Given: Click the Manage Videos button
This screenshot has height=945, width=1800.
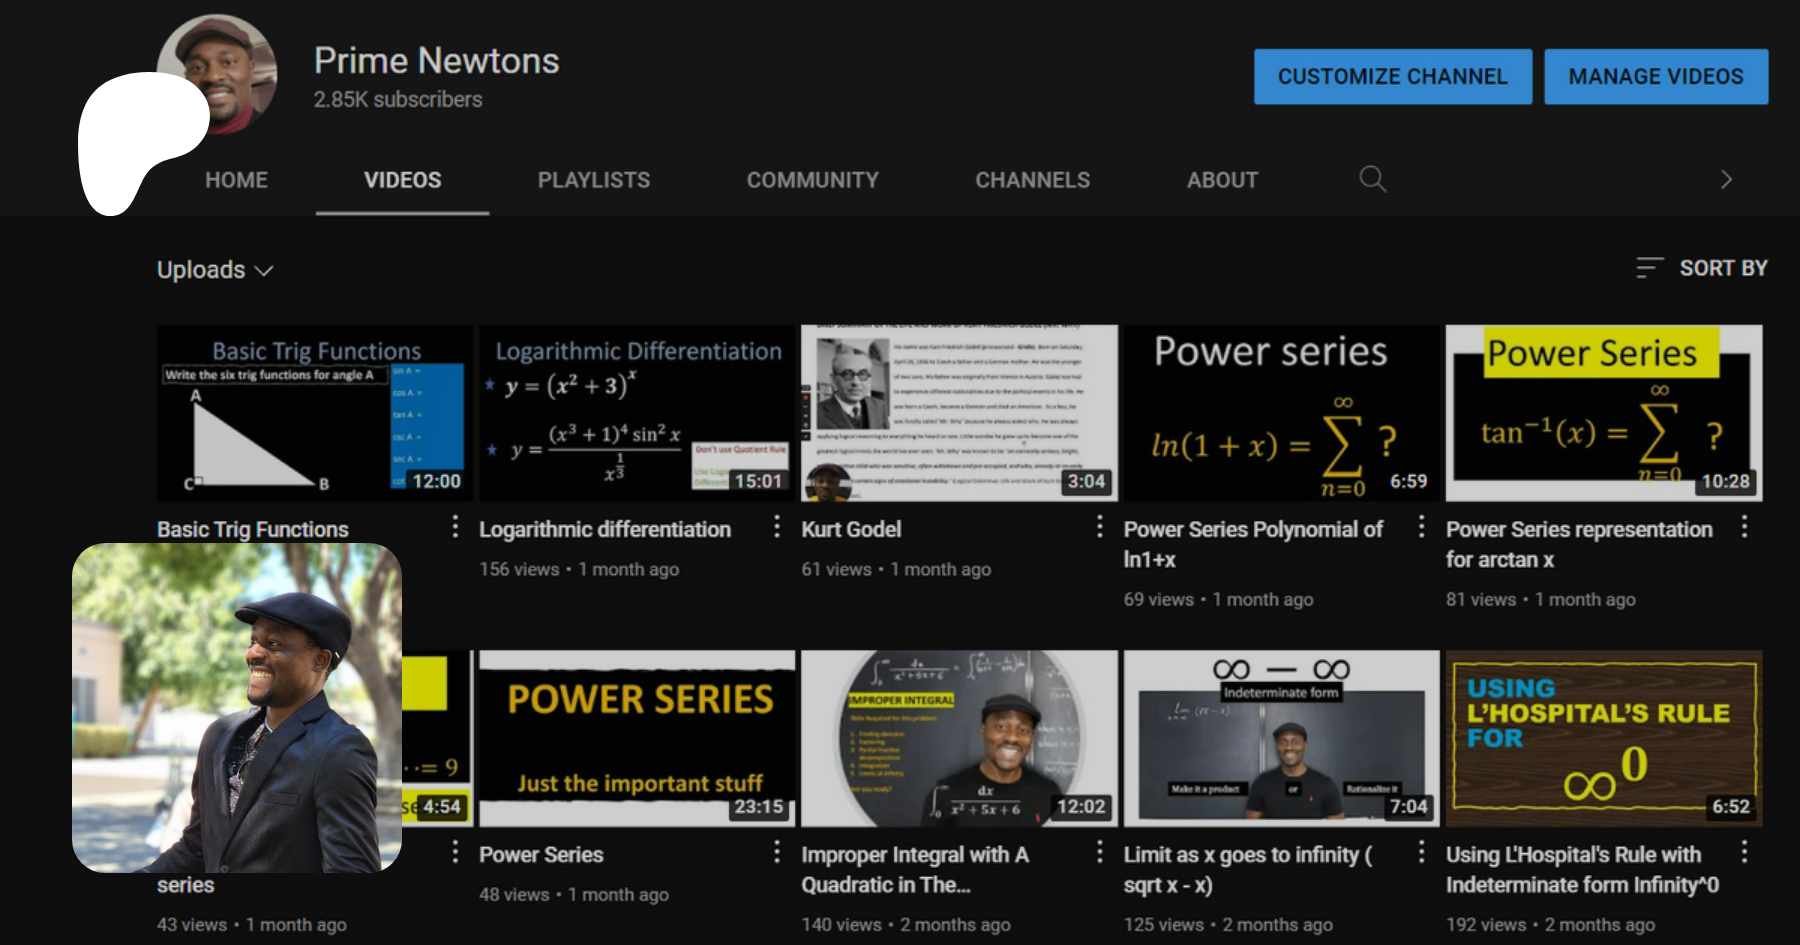Looking at the screenshot, I should 1655,77.
